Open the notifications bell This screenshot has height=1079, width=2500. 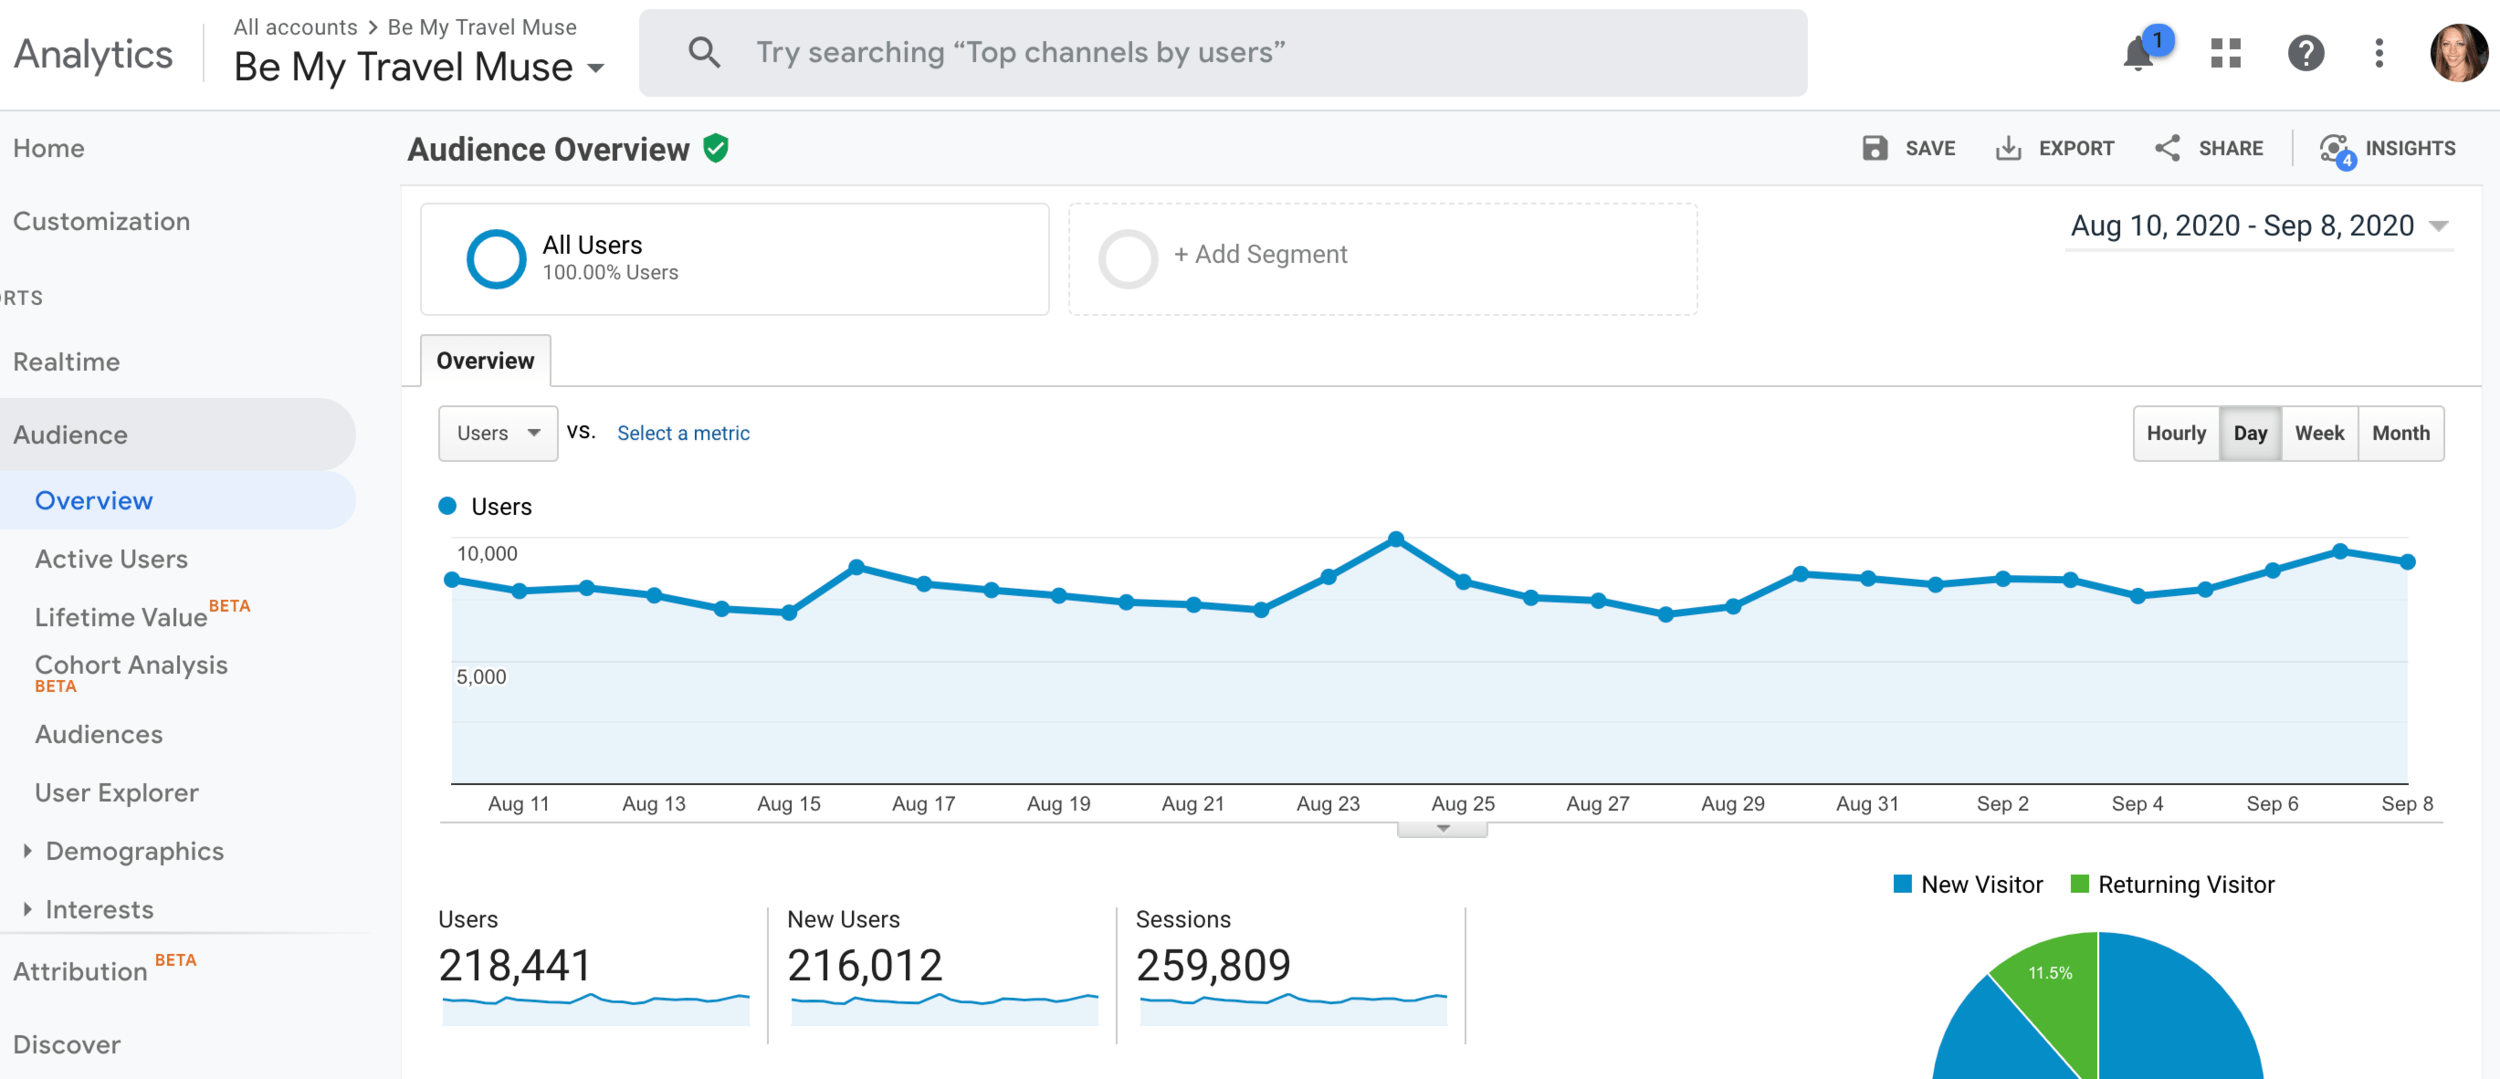coord(2139,53)
